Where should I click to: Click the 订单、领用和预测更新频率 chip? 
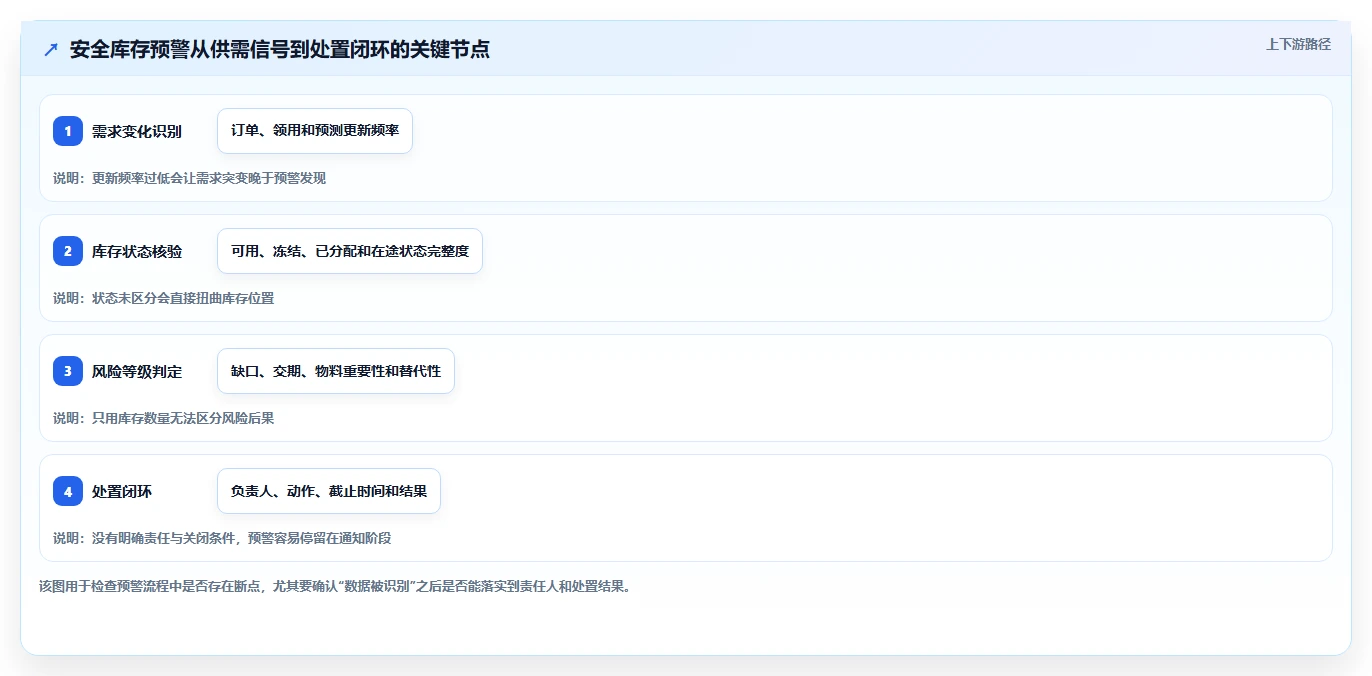click(x=315, y=131)
